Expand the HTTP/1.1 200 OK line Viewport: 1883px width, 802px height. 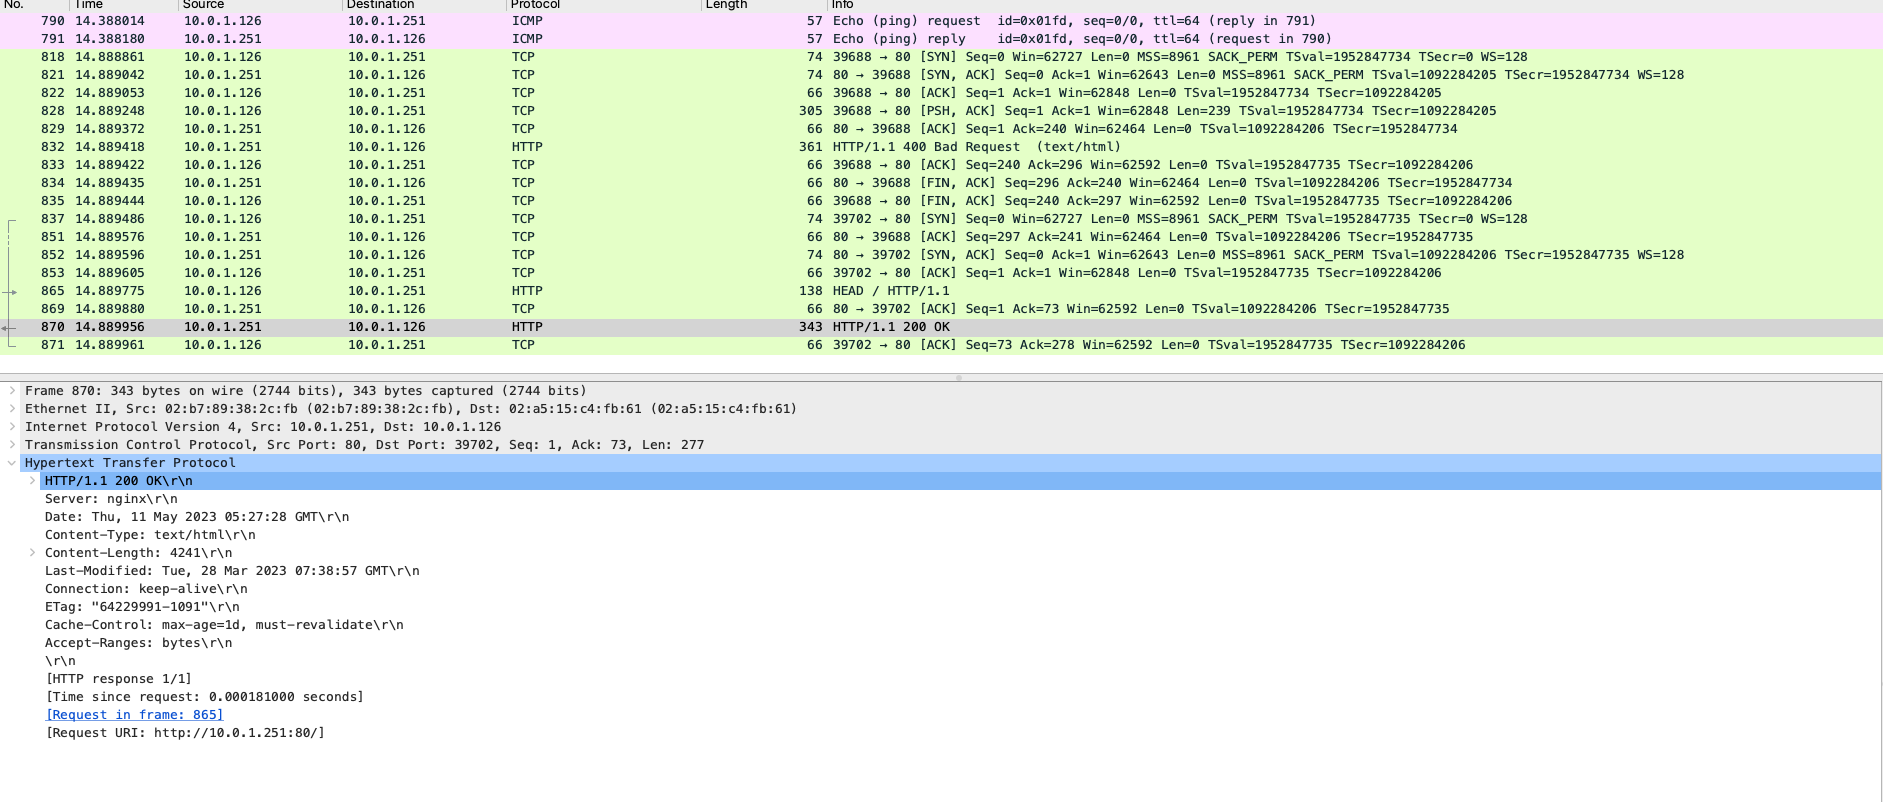tap(32, 481)
